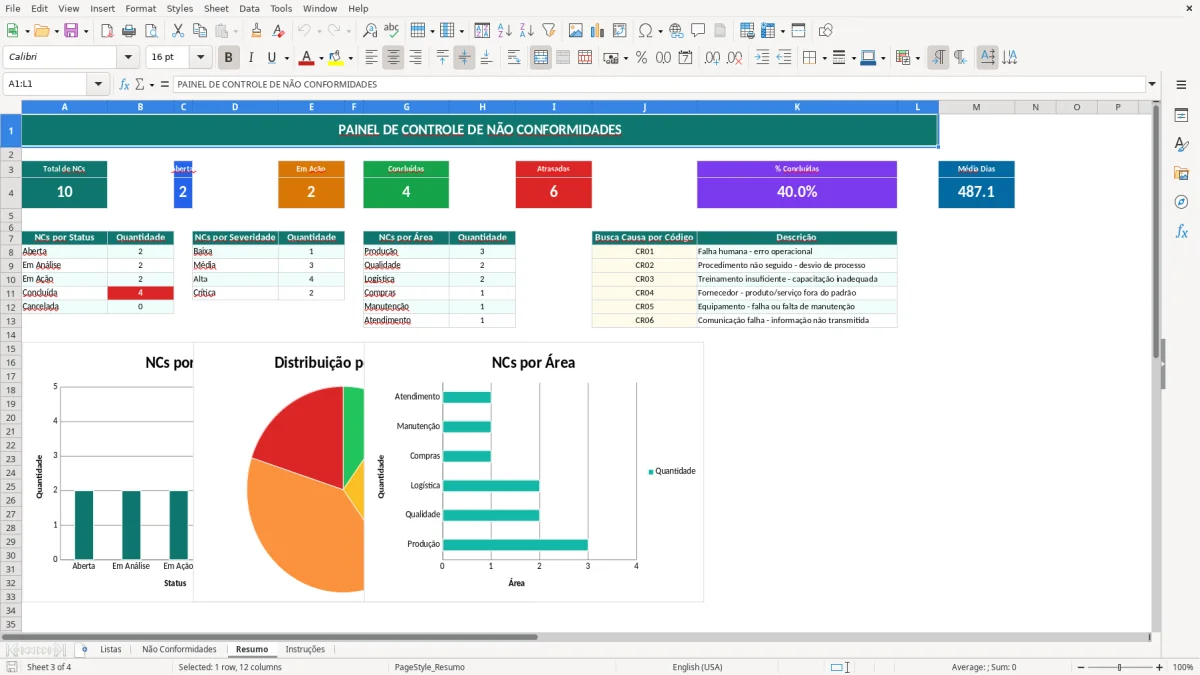Click the English (USA) language status
1200x675 pixels.
[697, 667]
